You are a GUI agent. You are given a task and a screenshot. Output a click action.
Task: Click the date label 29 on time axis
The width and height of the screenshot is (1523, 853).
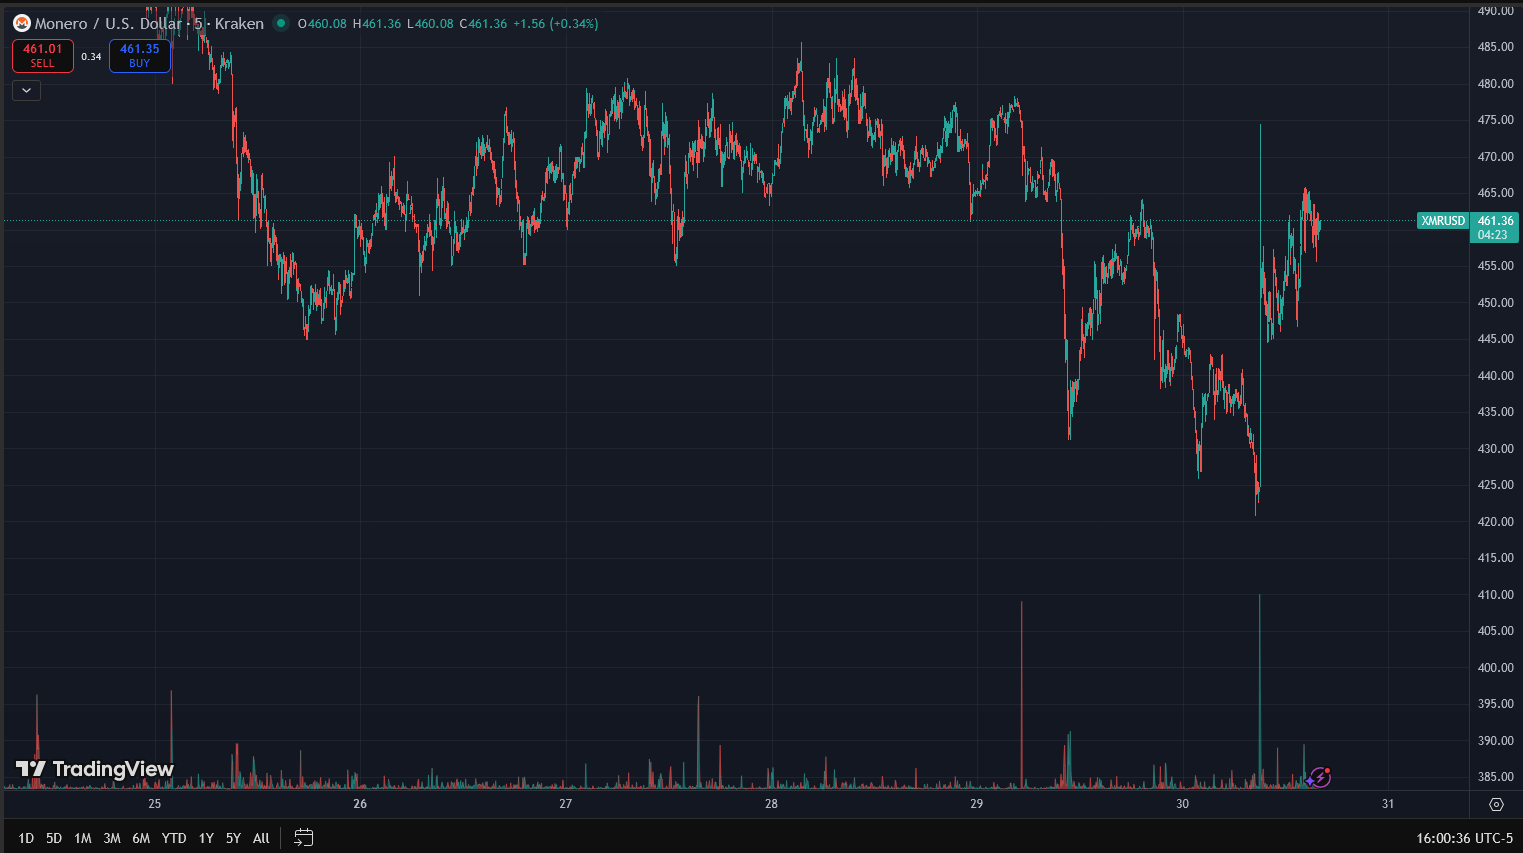(977, 804)
